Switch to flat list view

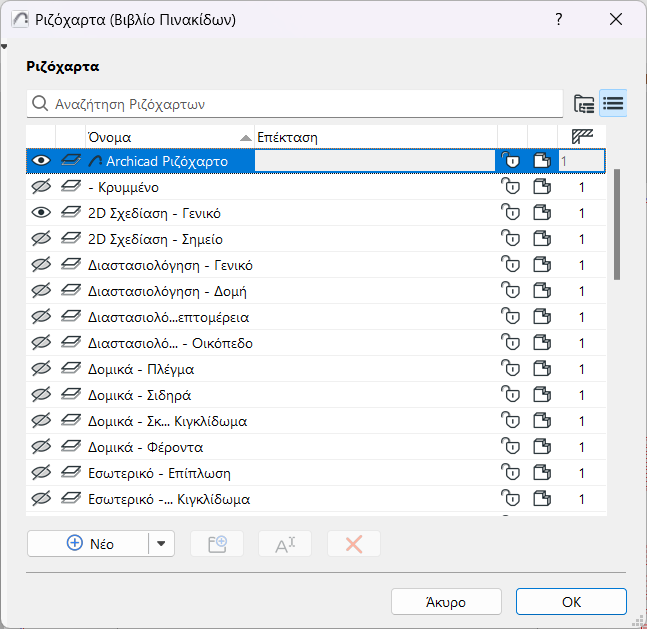(613, 103)
